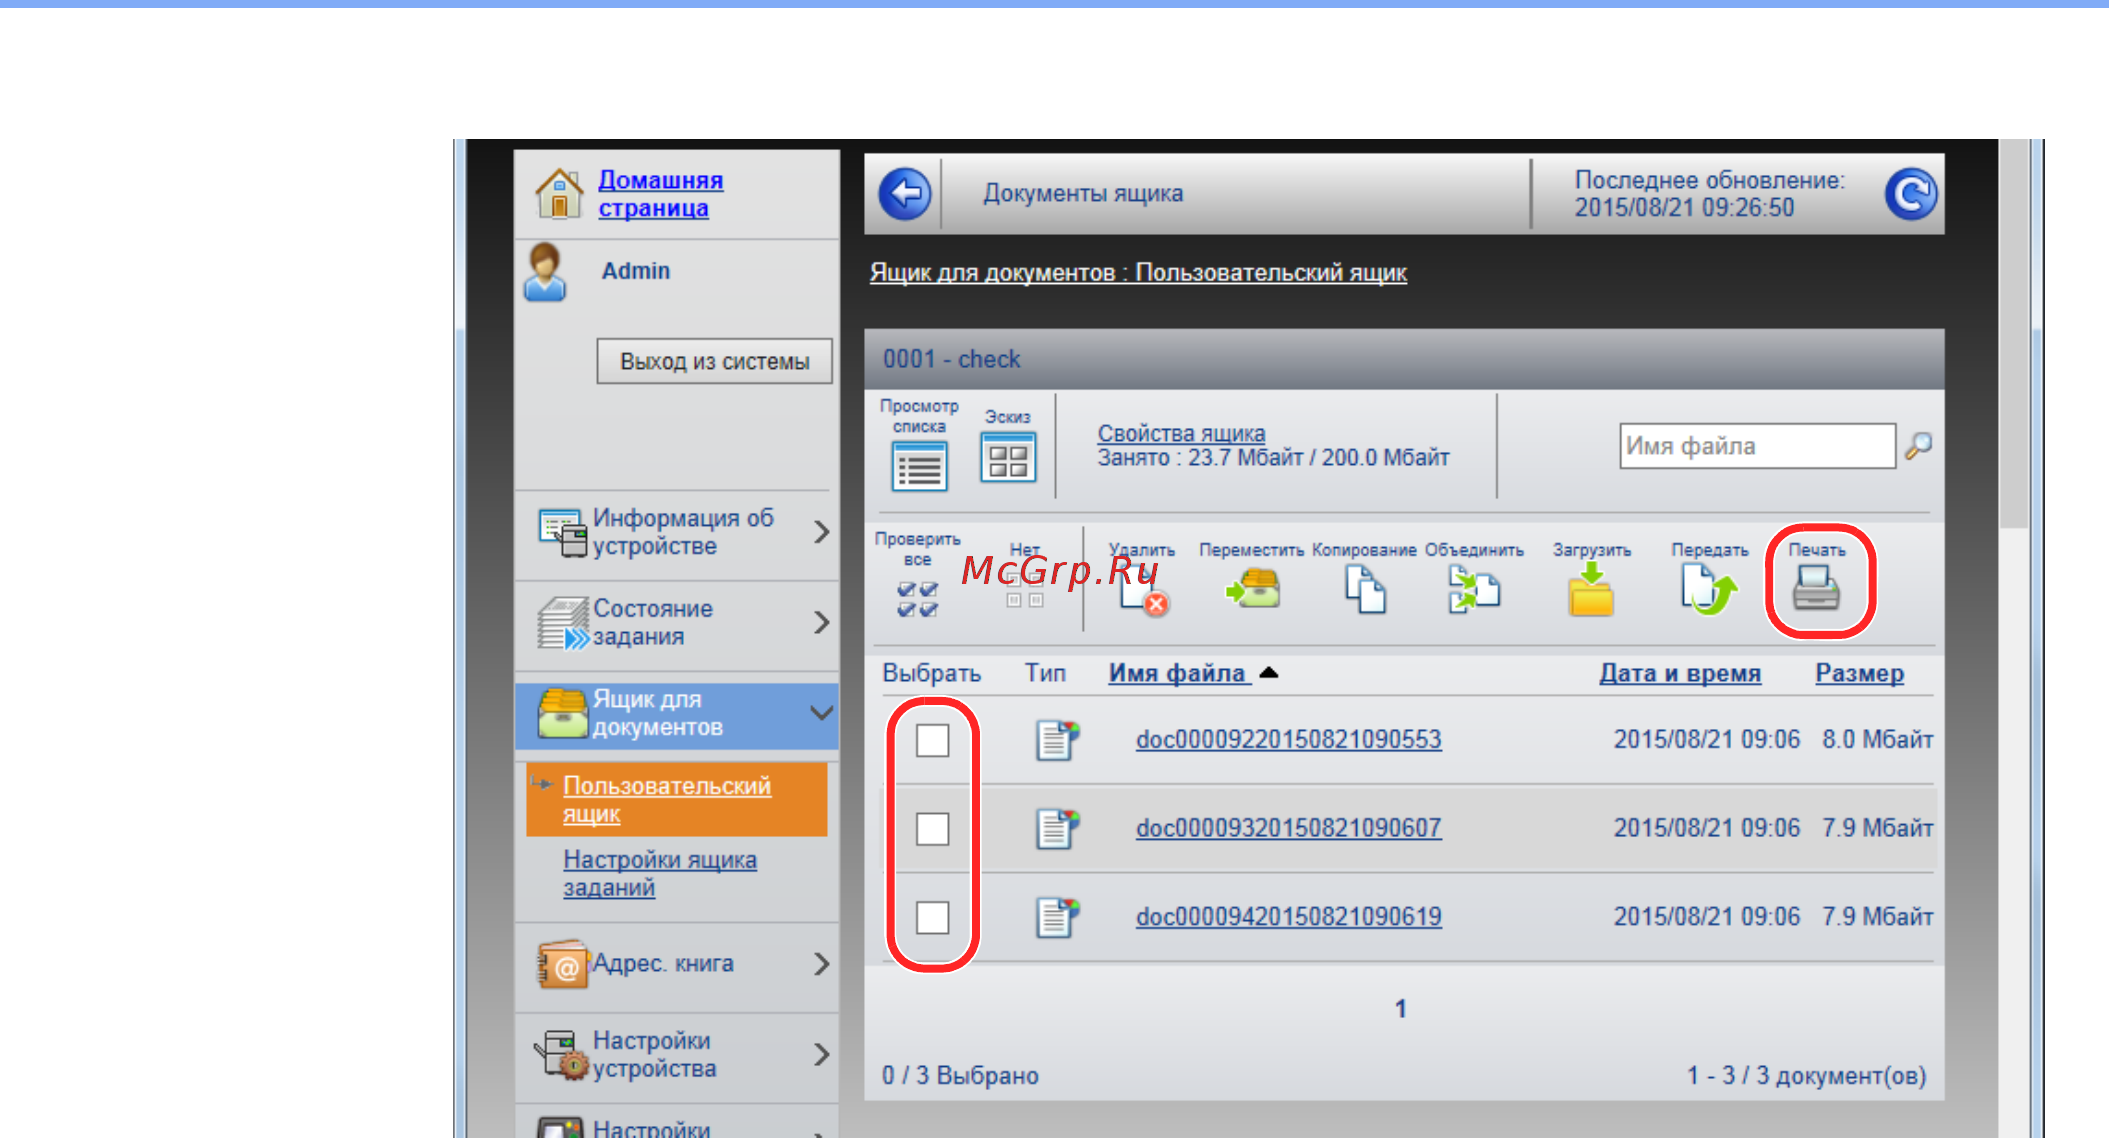Click file type icon of doc00009420150821090619
Screen dimensions: 2109x1138
(x=1057, y=917)
